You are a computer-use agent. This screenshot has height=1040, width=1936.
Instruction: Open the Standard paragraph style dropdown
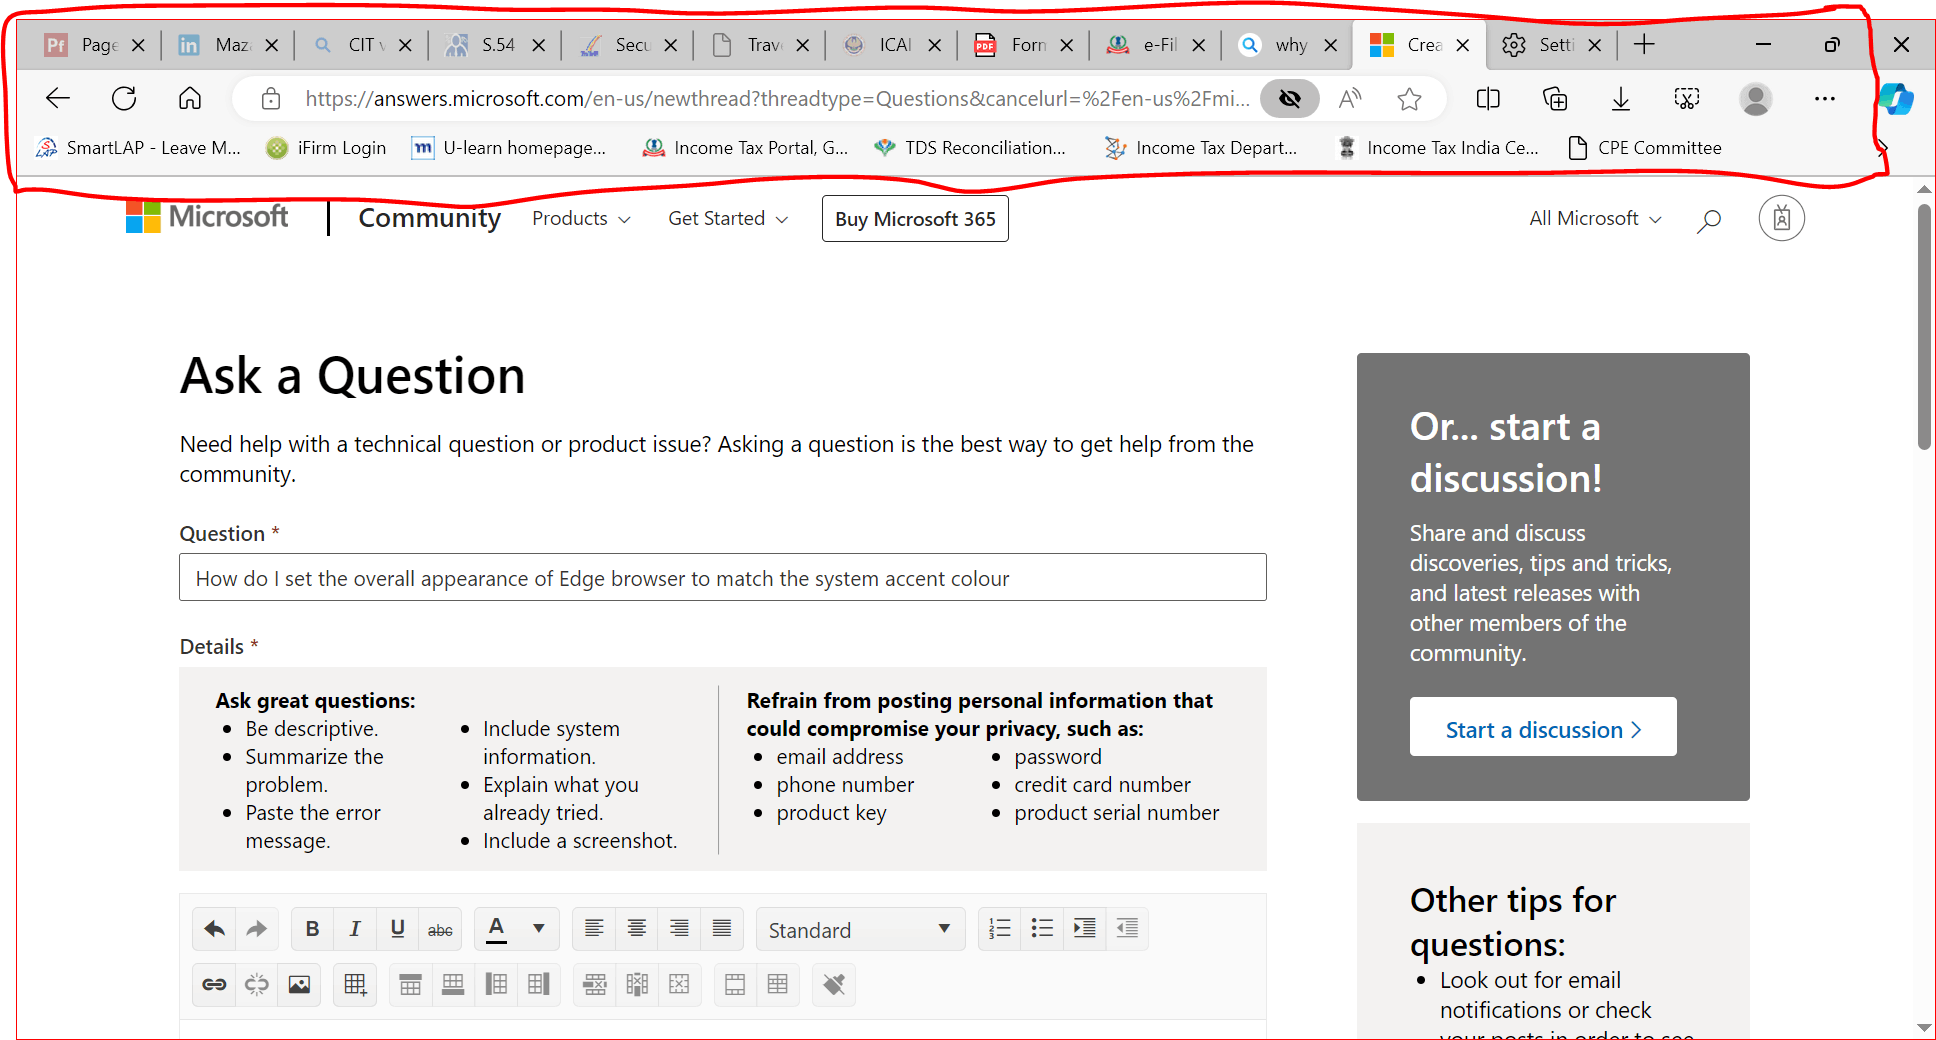coord(860,929)
